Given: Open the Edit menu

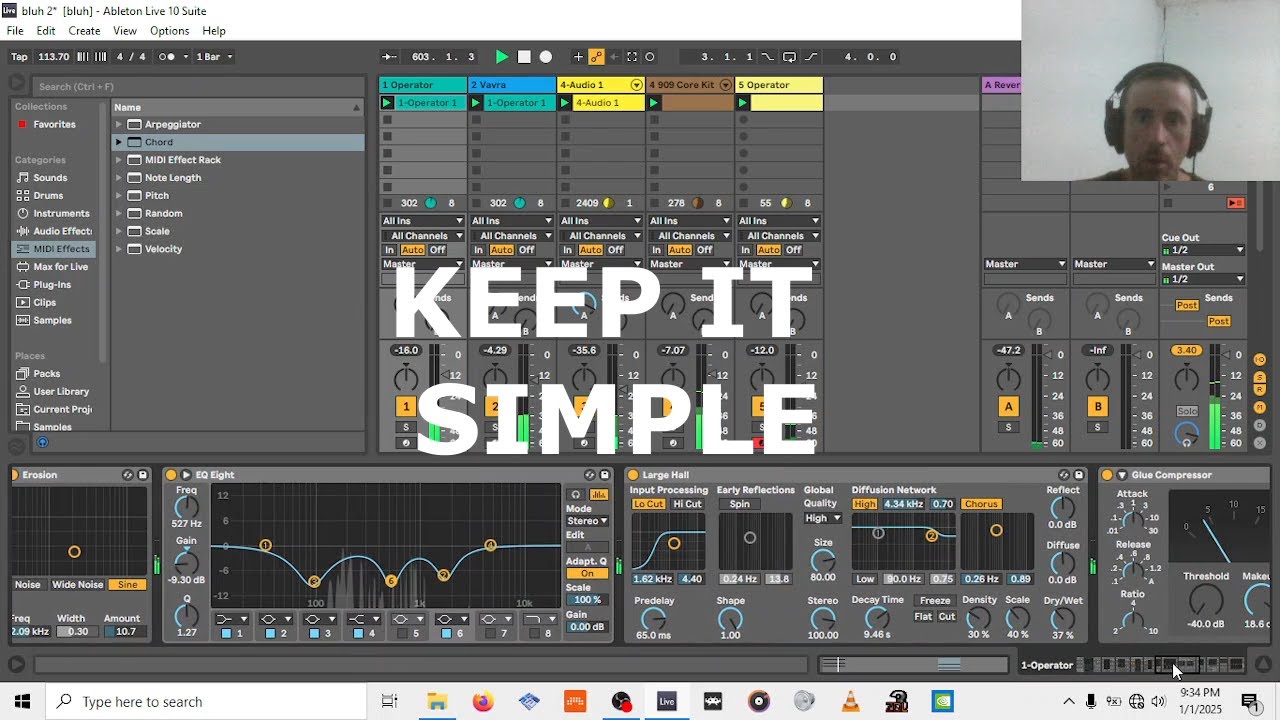Looking at the screenshot, I should coord(46,31).
